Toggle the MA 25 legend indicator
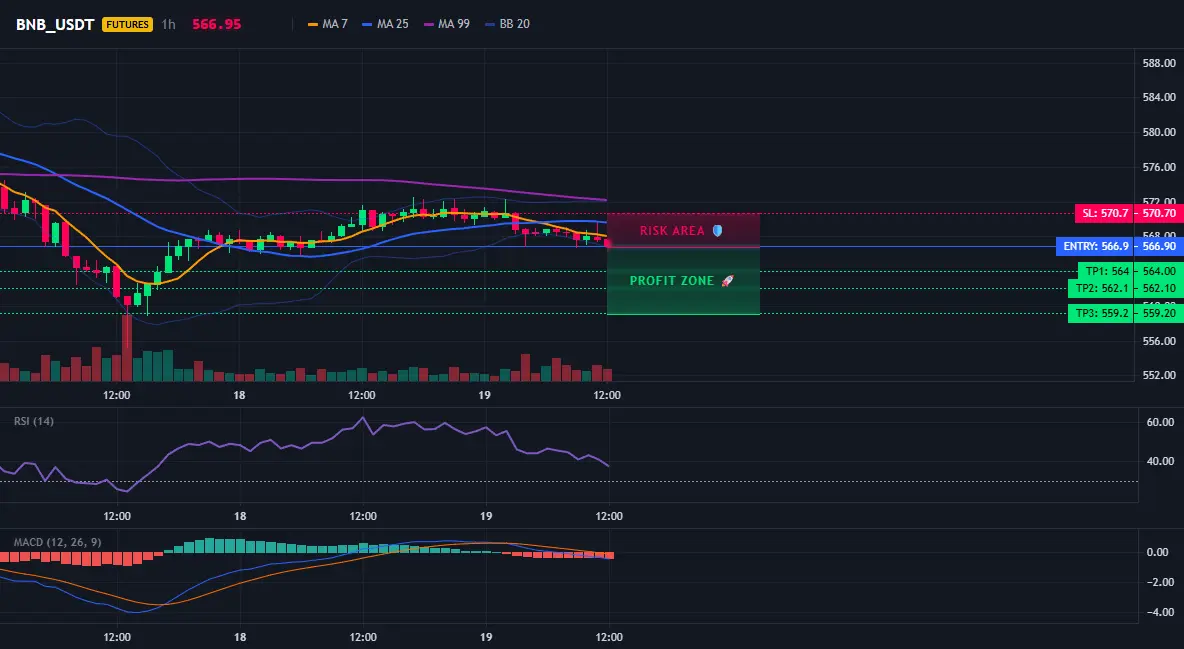The height and width of the screenshot is (649, 1184). coord(385,24)
